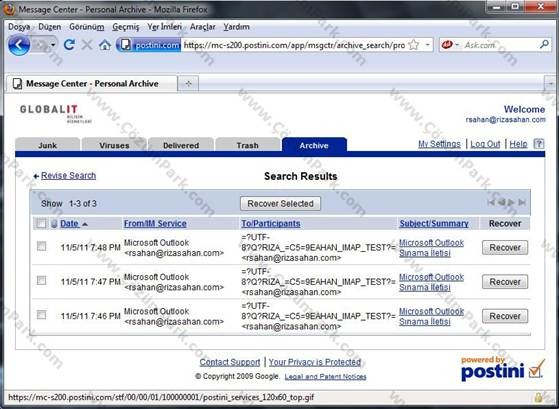Open the Dosya menu
The height and width of the screenshot is (409, 559).
point(19,27)
